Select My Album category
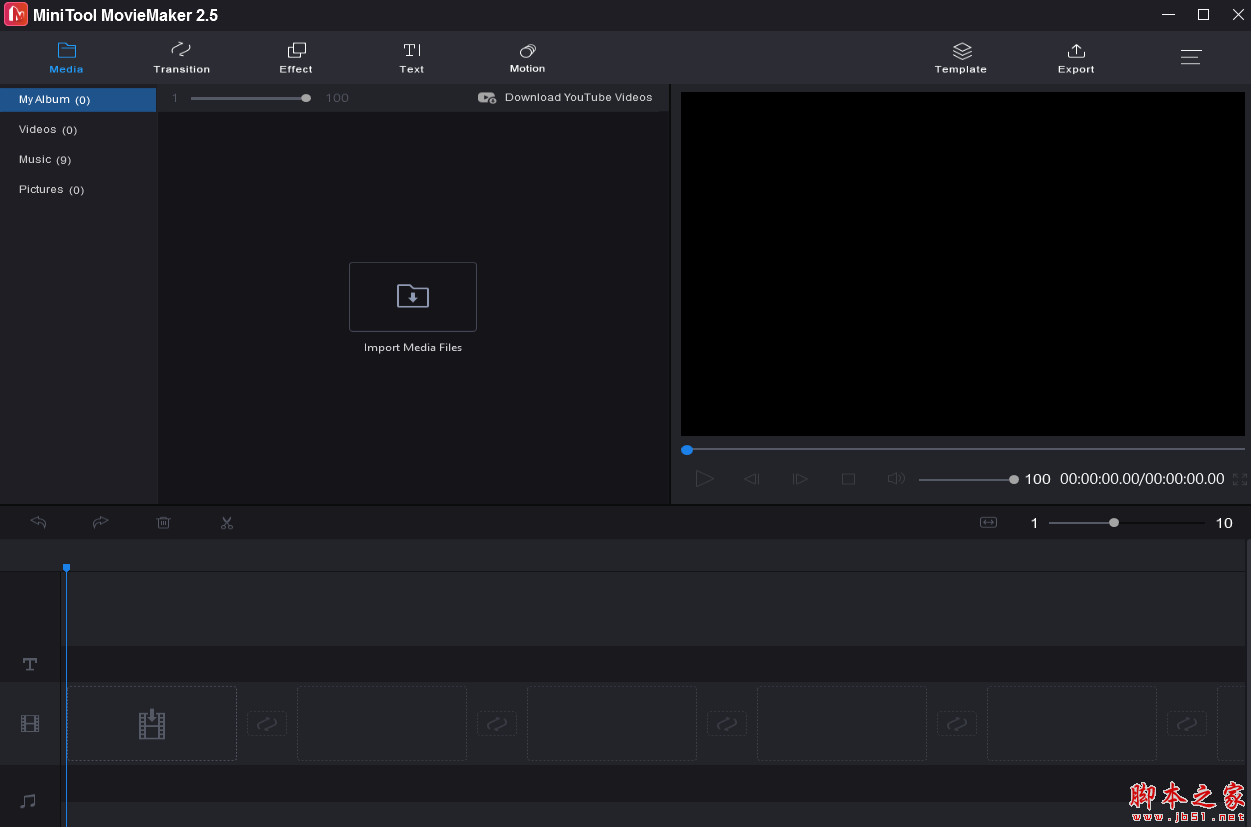Image resolution: width=1256 pixels, height=828 pixels. [78, 100]
